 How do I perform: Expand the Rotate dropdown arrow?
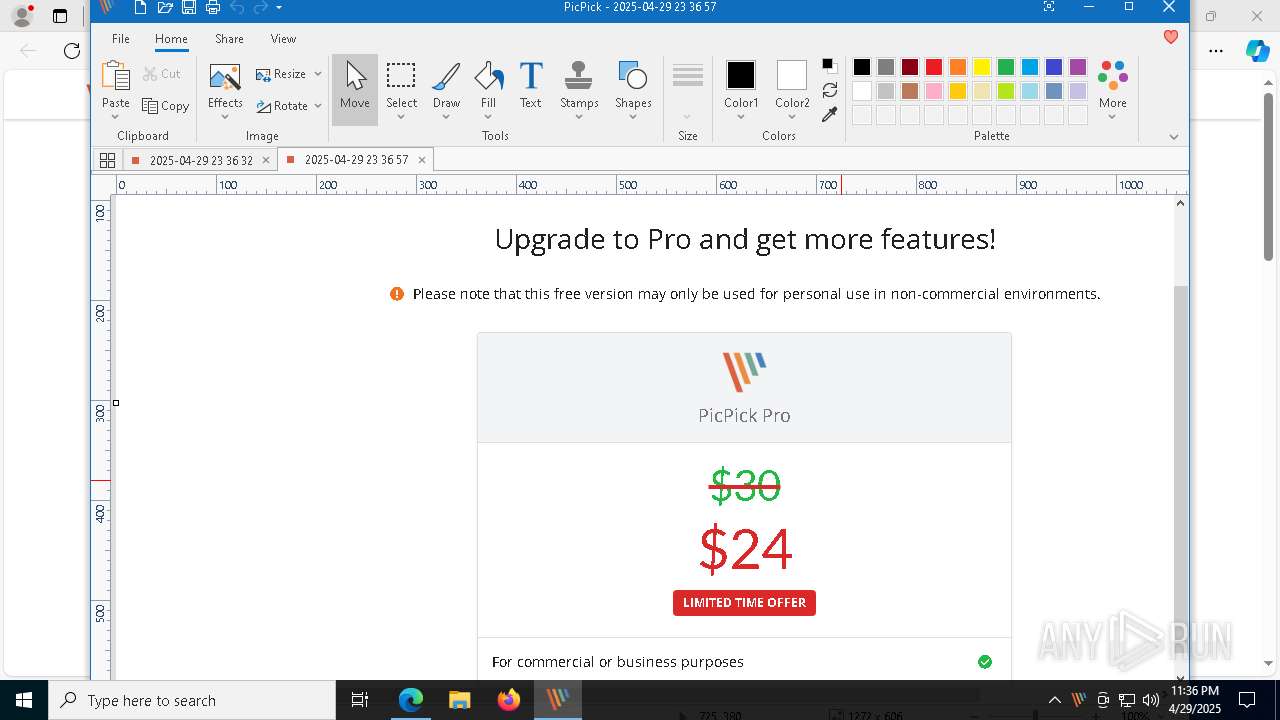318,106
